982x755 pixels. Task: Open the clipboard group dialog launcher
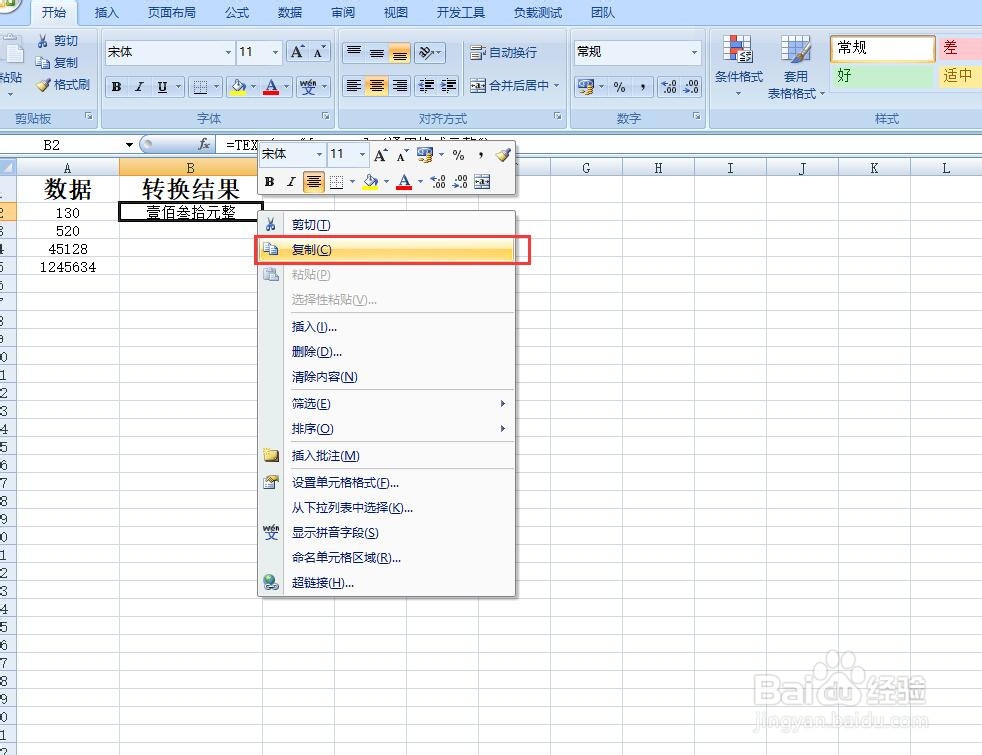[88, 116]
